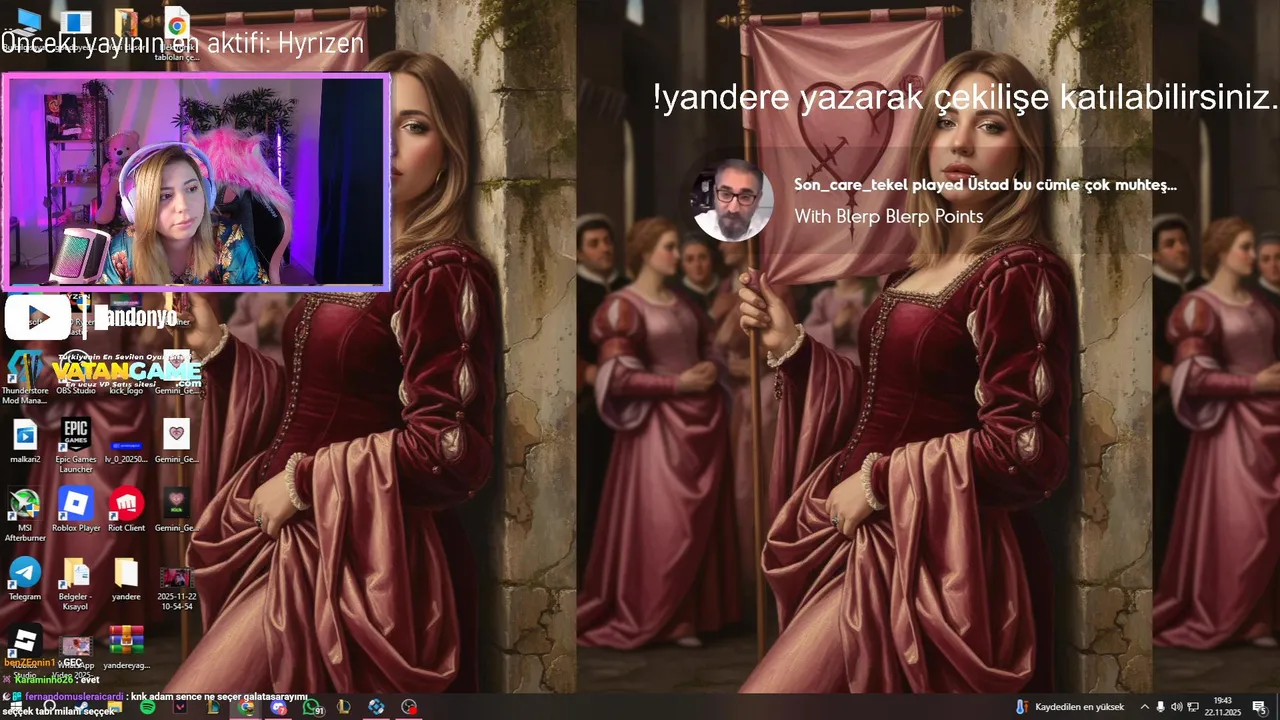Open the network icon in system tray
Image resolution: width=1280 pixels, height=720 pixels.
1193,707
